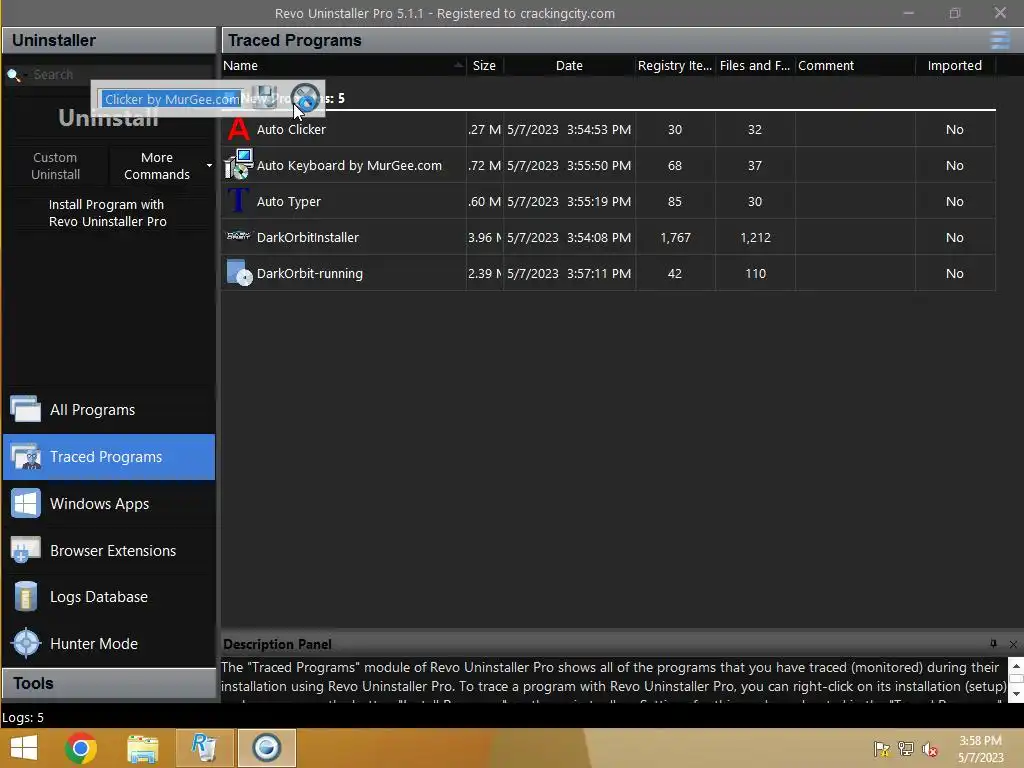This screenshot has height=768, width=1024.
Task: Open the Logs Database module
Action: tap(108, 597)
